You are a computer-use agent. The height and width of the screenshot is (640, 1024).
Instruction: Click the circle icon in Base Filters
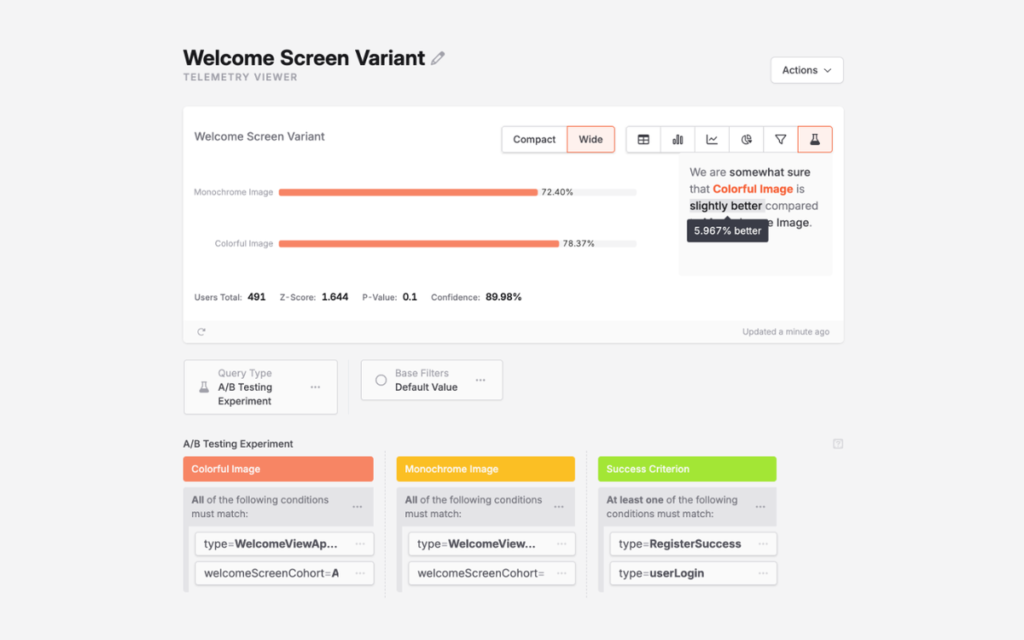click(381, 380)
